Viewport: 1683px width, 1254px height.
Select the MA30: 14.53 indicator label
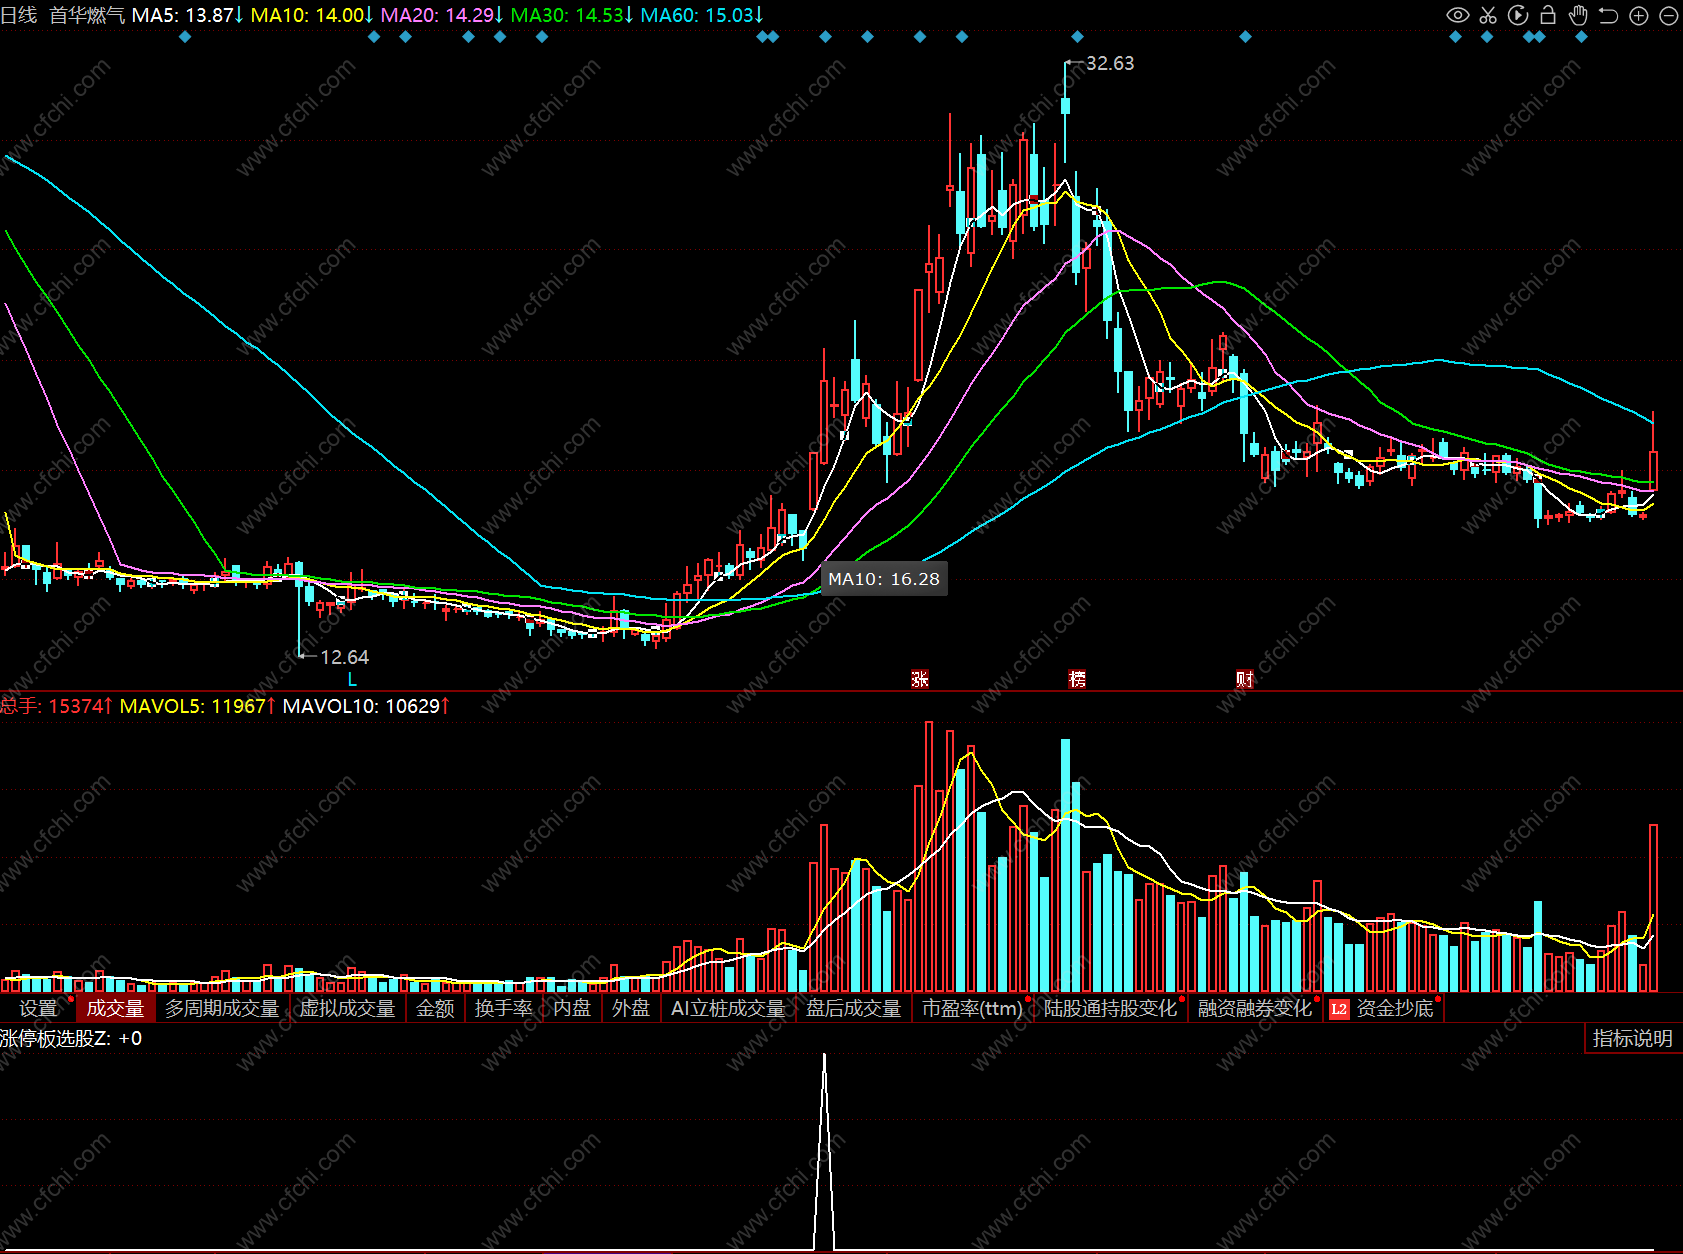pos(572,15)
